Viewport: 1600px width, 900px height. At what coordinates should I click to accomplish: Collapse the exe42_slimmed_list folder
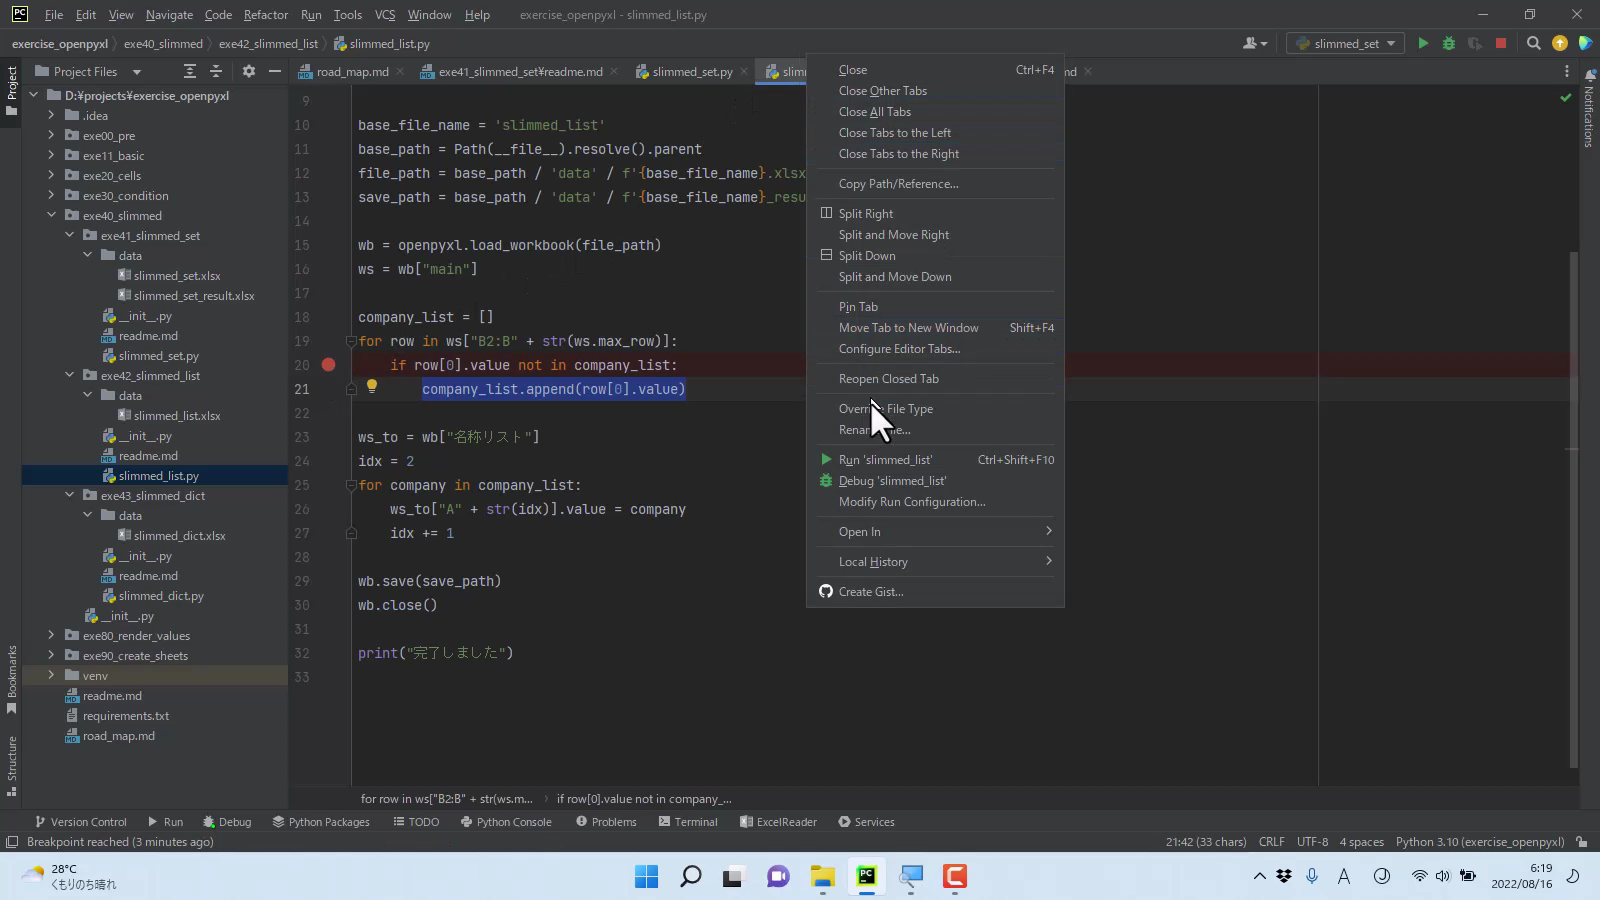coord(69,375)
